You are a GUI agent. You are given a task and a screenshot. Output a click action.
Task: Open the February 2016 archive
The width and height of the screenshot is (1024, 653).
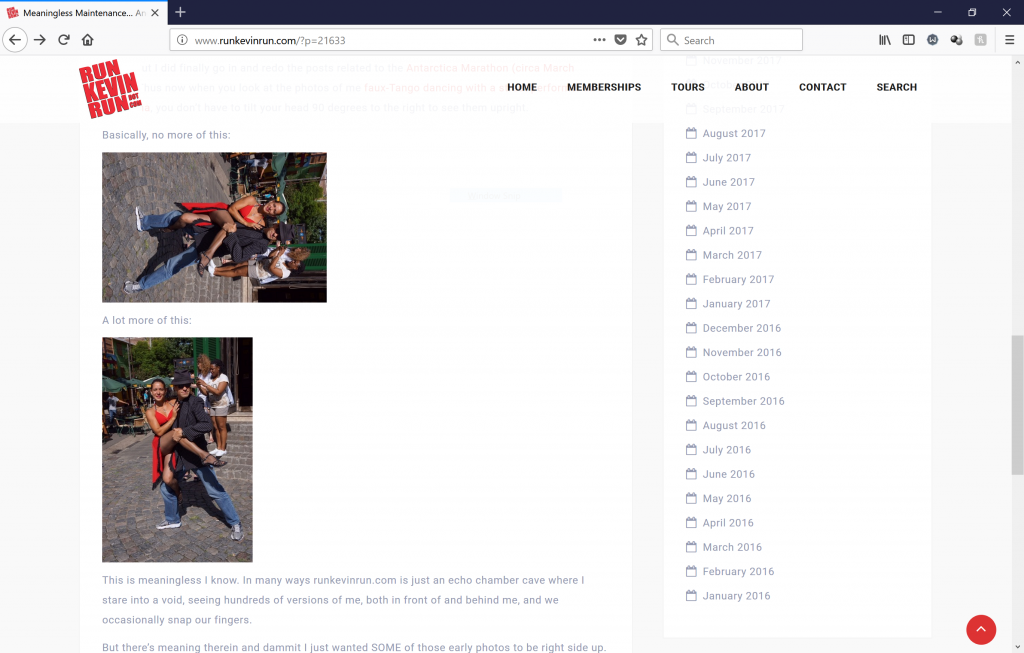pyautogui.click(x=738, y=571)
